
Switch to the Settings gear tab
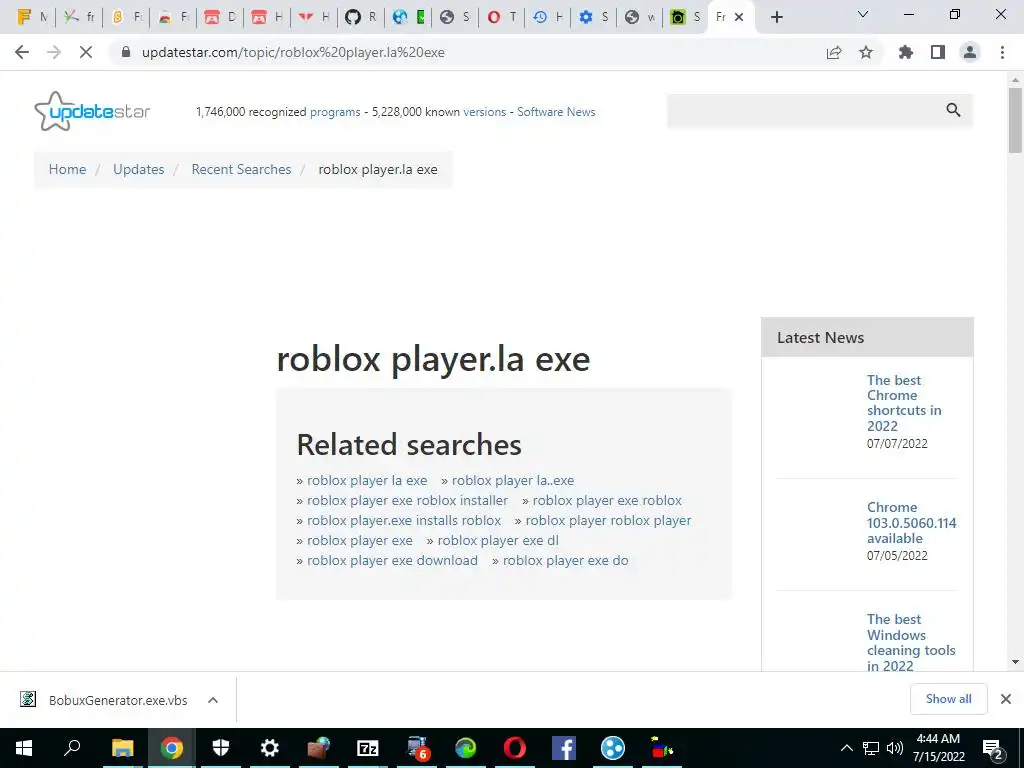coord(594,17)
